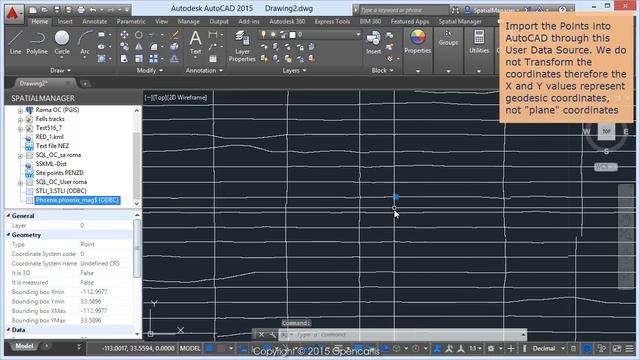Expand the Block panel dropdown
Screen dimensions: 640x360
(382, 70)
